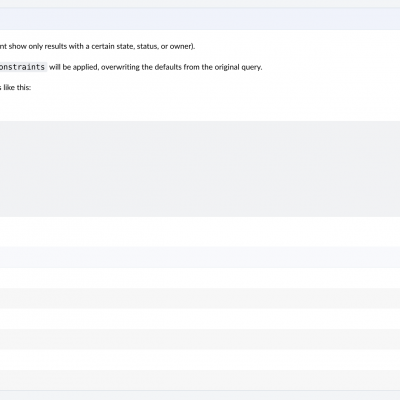Click the word 'certain' in the first sentence
Image resolution: width=400 pixels, height=400 pixels.
tap(103, 46)
